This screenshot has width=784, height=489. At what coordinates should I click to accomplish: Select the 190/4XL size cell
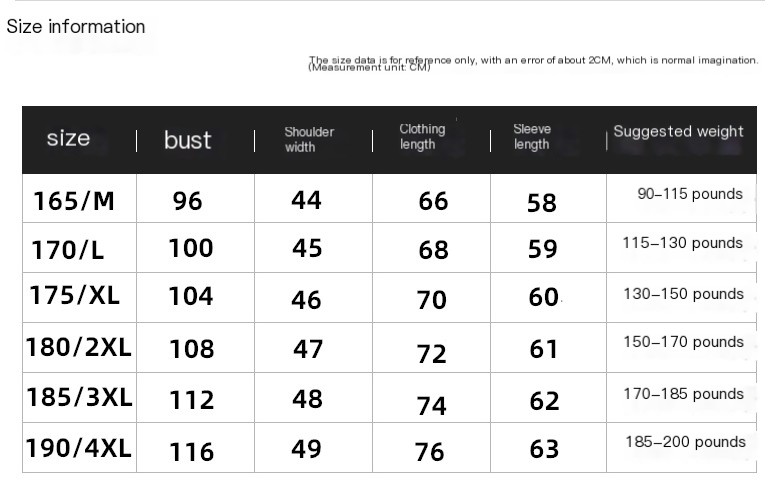78,448
